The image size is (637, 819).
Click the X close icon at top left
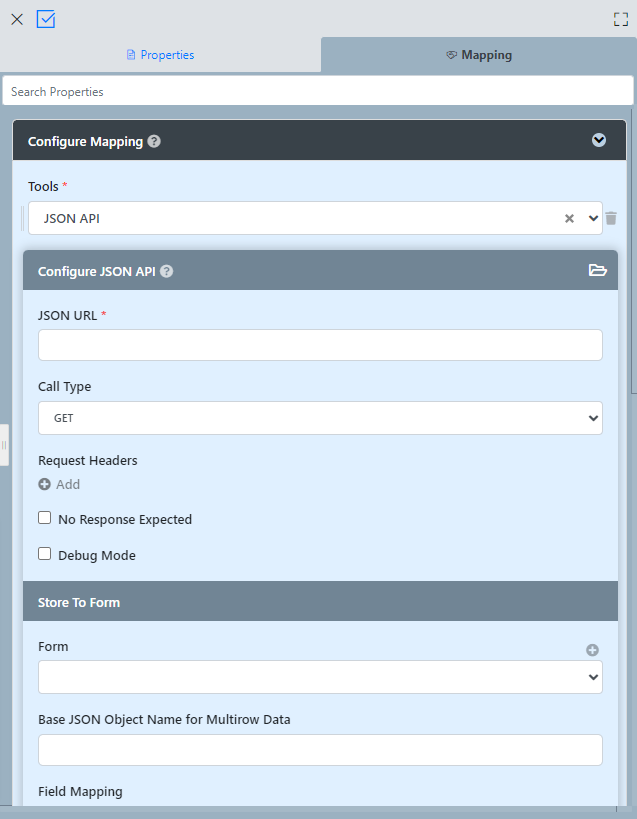[x=17, y=19]
